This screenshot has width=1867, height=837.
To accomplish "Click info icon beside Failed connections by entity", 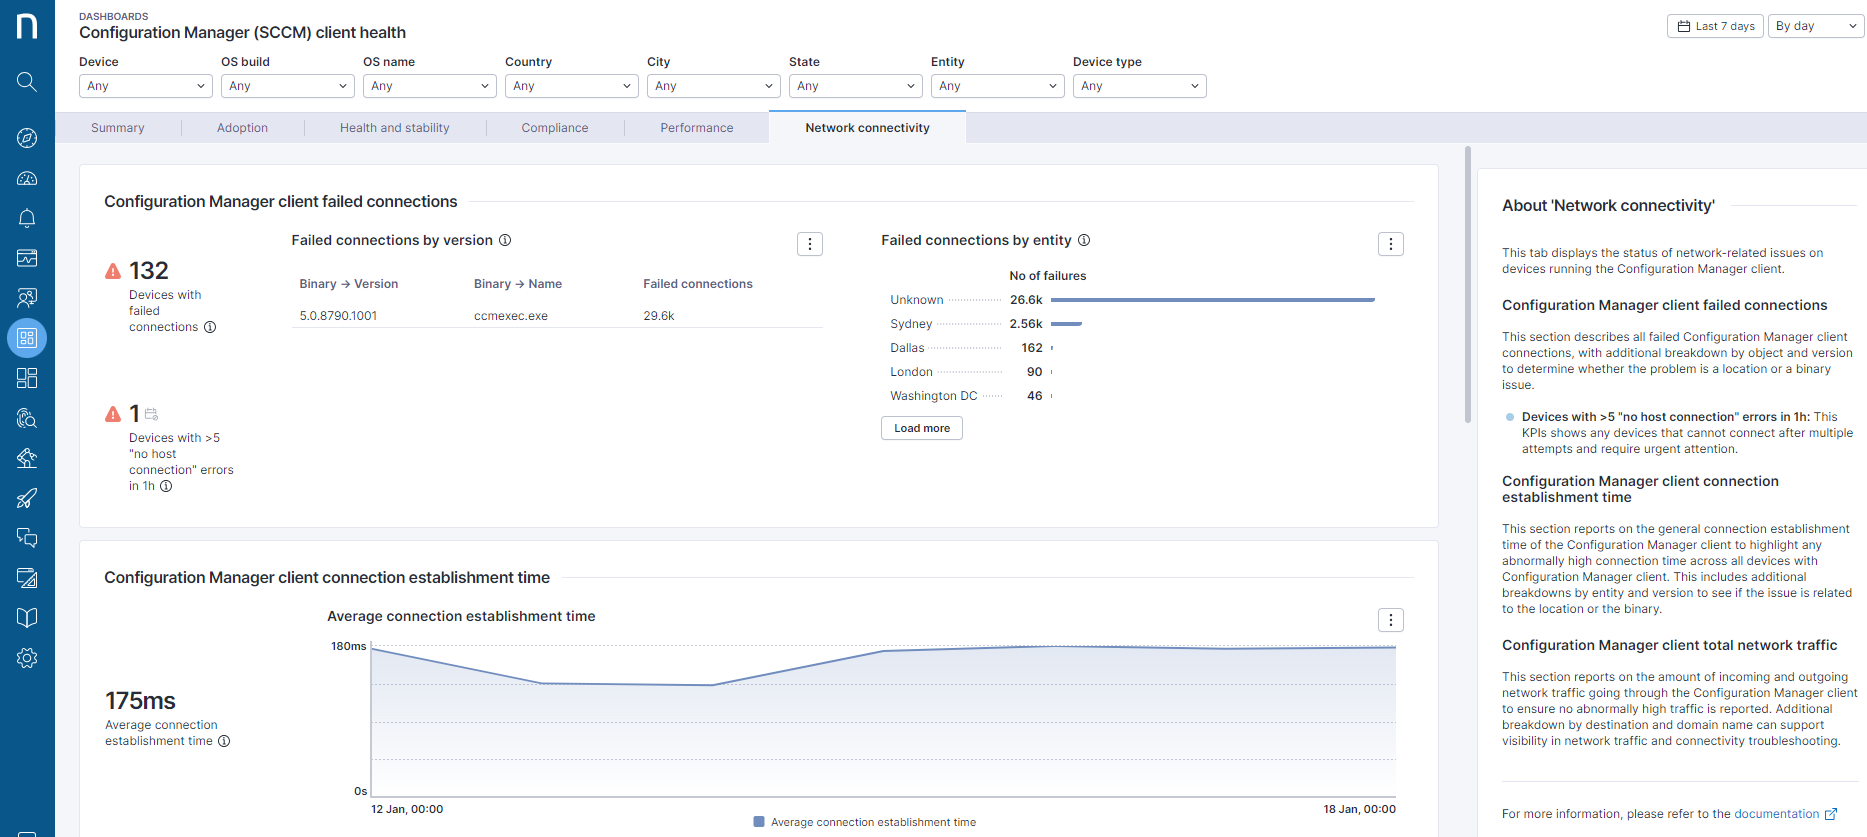I will 1084,240.
